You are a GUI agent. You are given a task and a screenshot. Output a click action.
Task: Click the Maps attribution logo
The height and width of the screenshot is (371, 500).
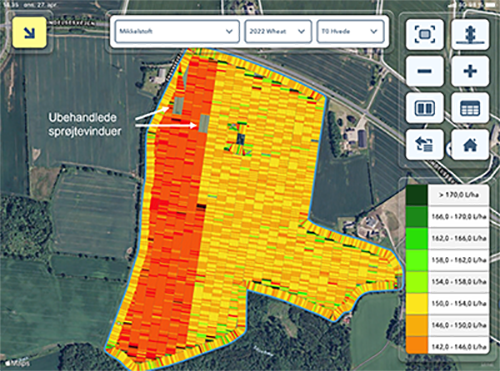(x=18, y=363)
